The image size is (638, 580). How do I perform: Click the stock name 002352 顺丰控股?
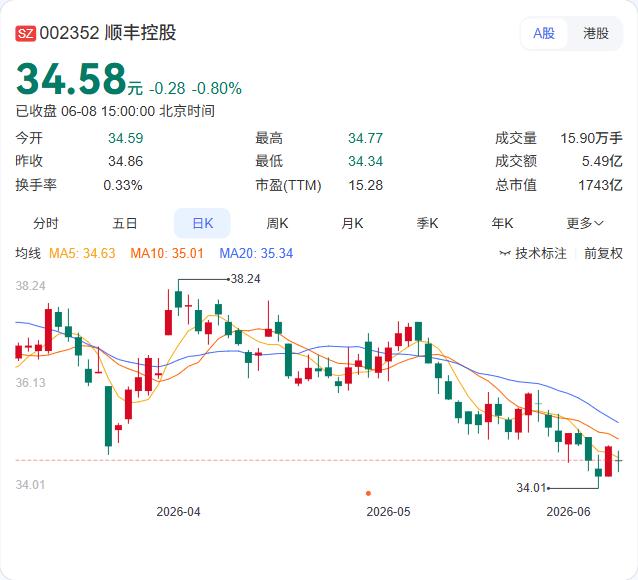point(108,33)
